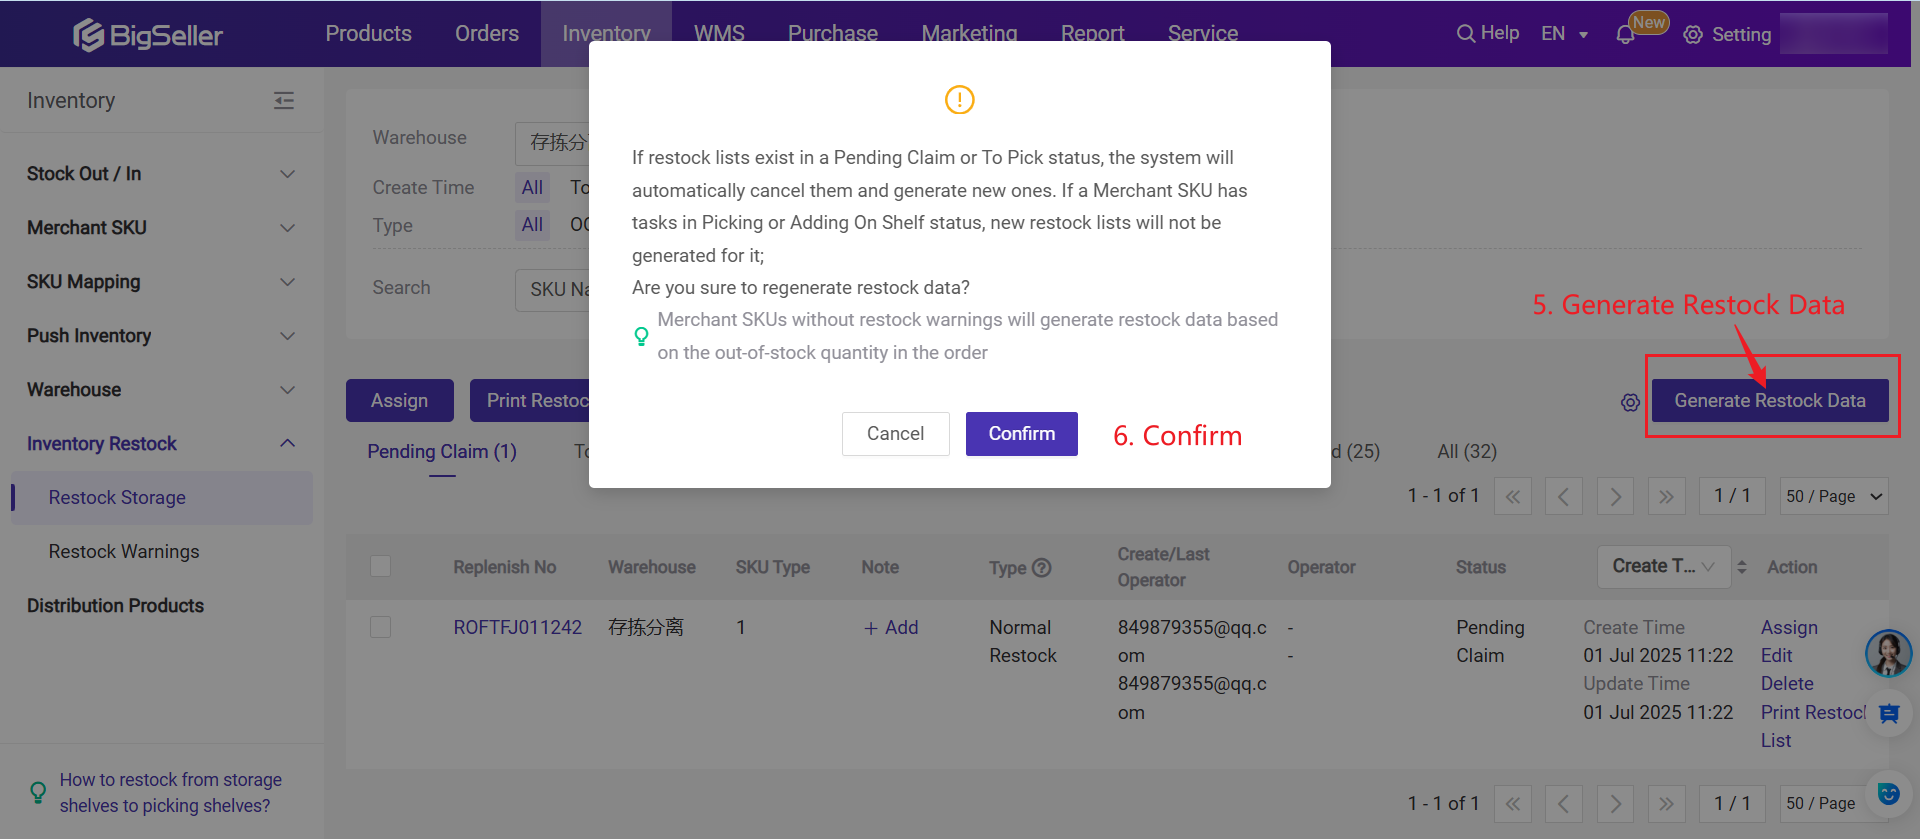Open column settings gear beside Generate Restock Data
Screen dimensions: 1920x839
coord(1630,402)
